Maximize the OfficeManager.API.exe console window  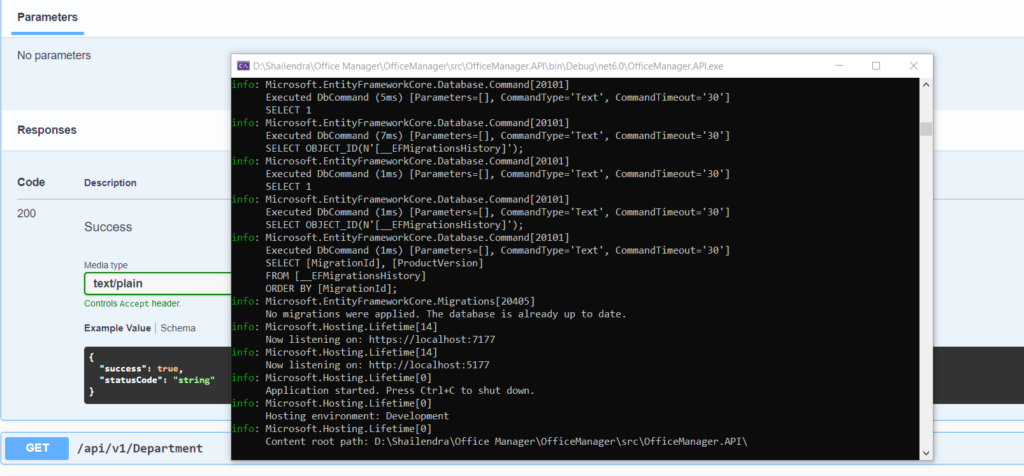pyautogui.click(x=876, y=66)
